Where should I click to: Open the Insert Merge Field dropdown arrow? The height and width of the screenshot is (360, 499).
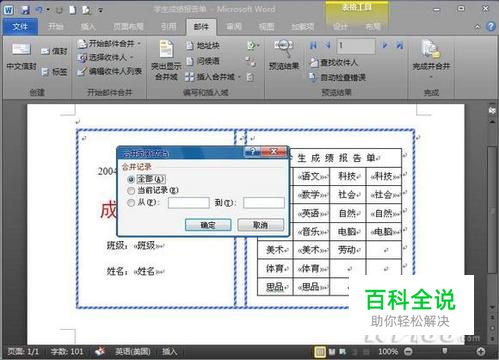(239, 77)
